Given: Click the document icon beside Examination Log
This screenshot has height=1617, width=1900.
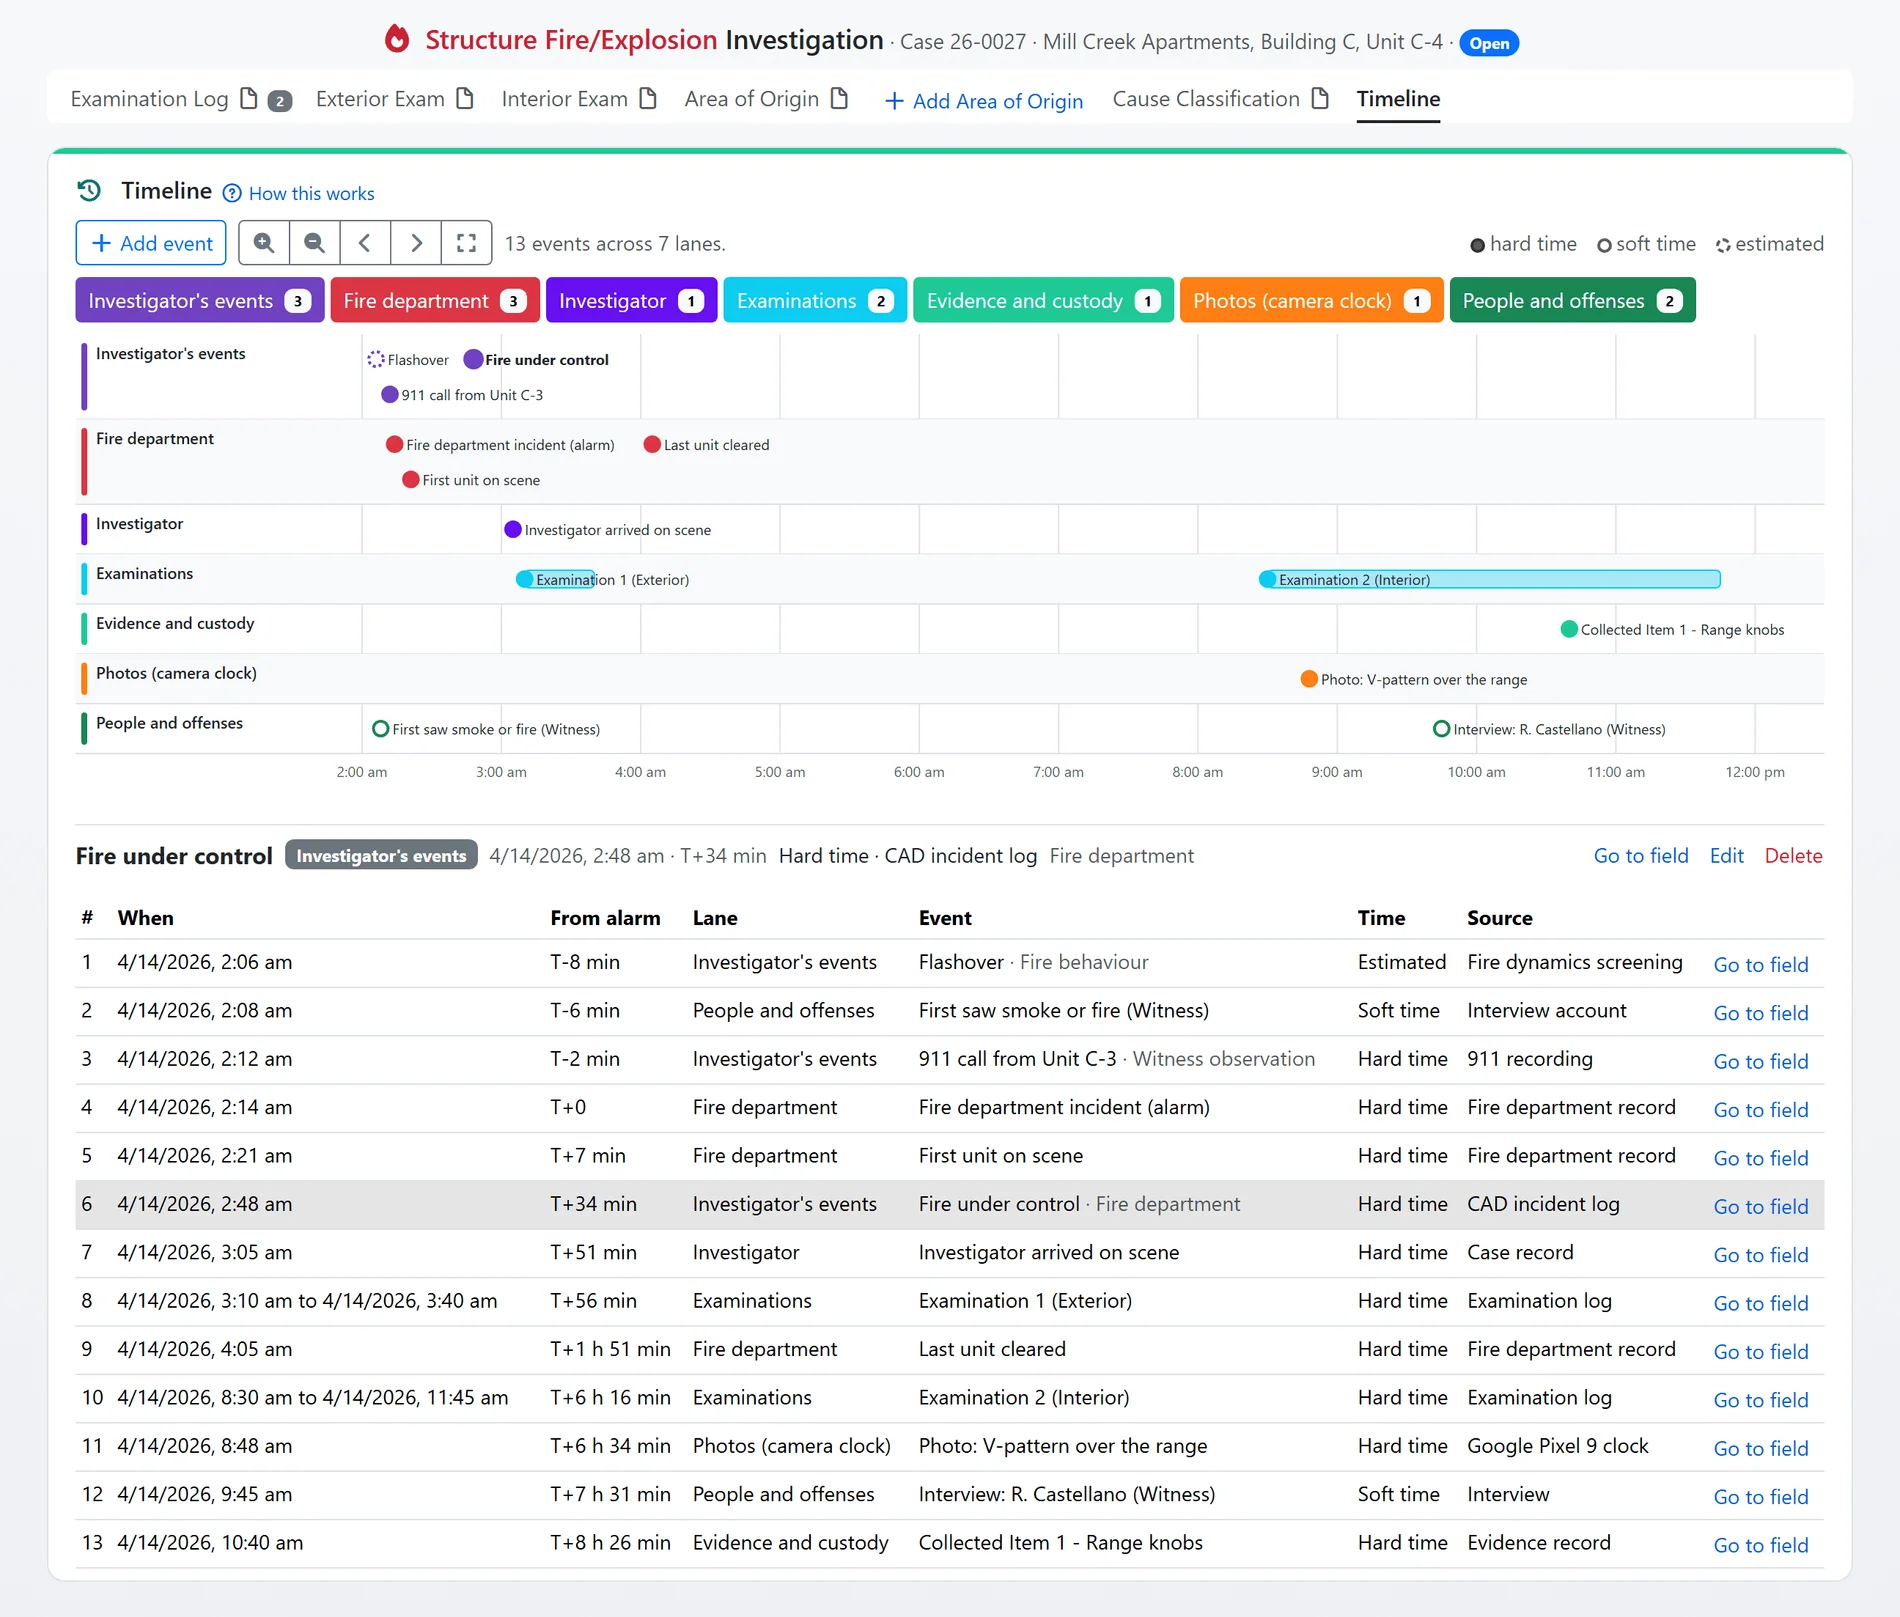Looking at the screenshot, I should click(249, 98).
